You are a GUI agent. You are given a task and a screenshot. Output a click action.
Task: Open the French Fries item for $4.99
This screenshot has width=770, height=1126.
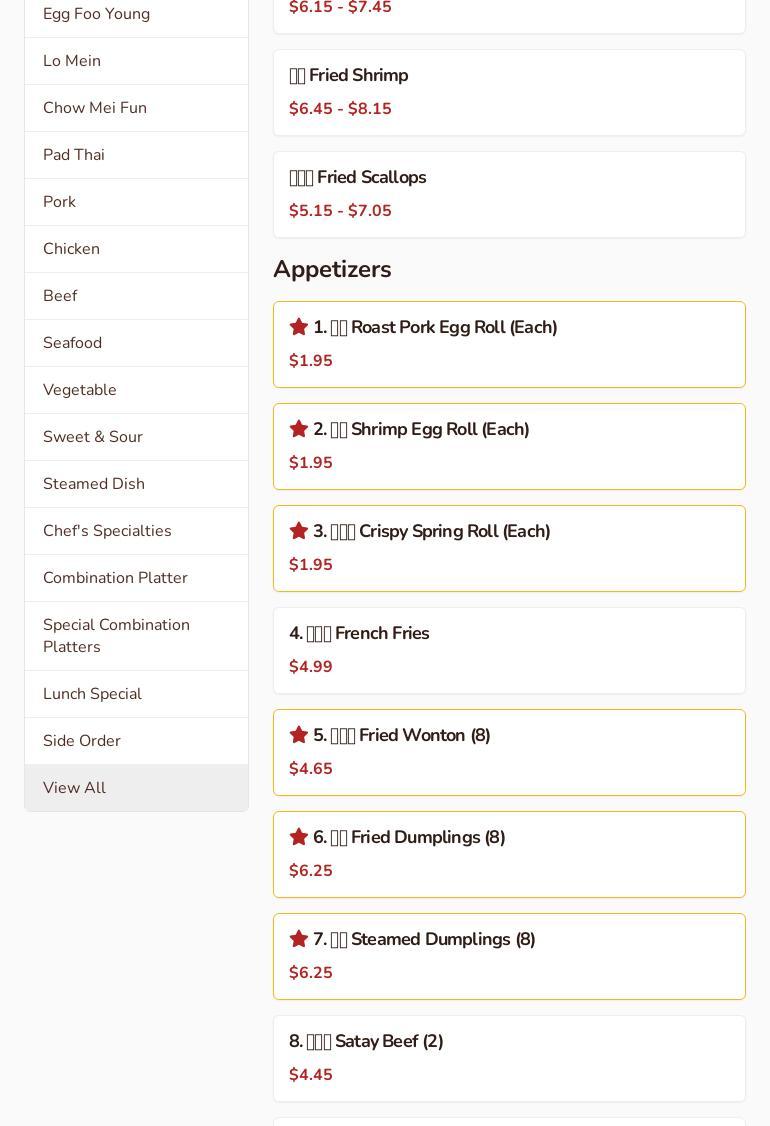[x=509, y=650]
